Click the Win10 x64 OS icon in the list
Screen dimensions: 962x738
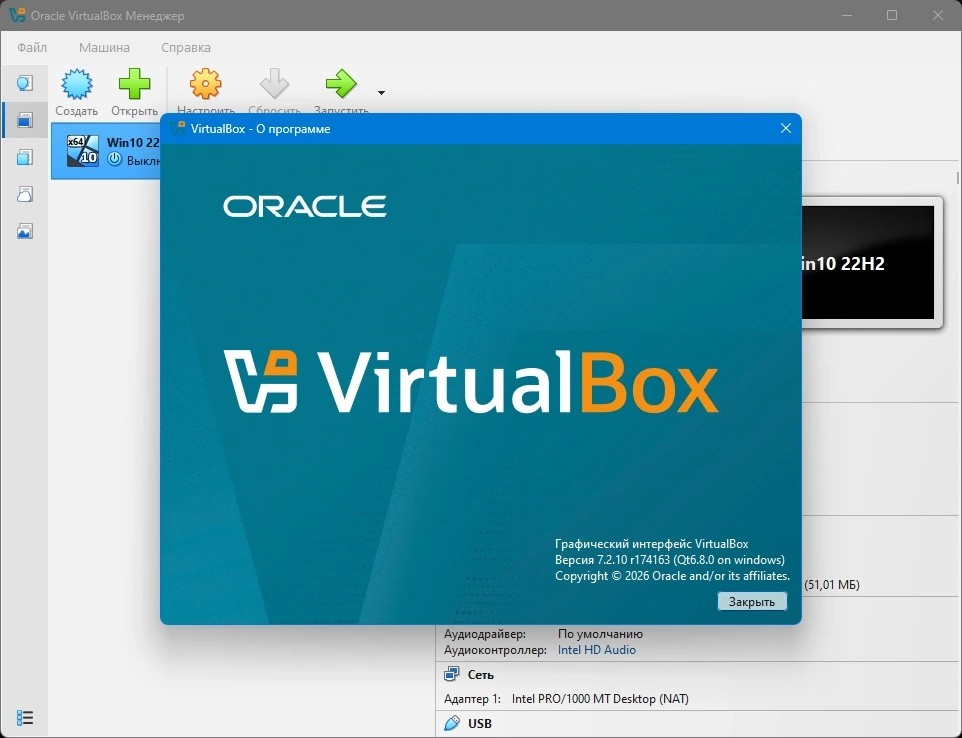point(82,151)
